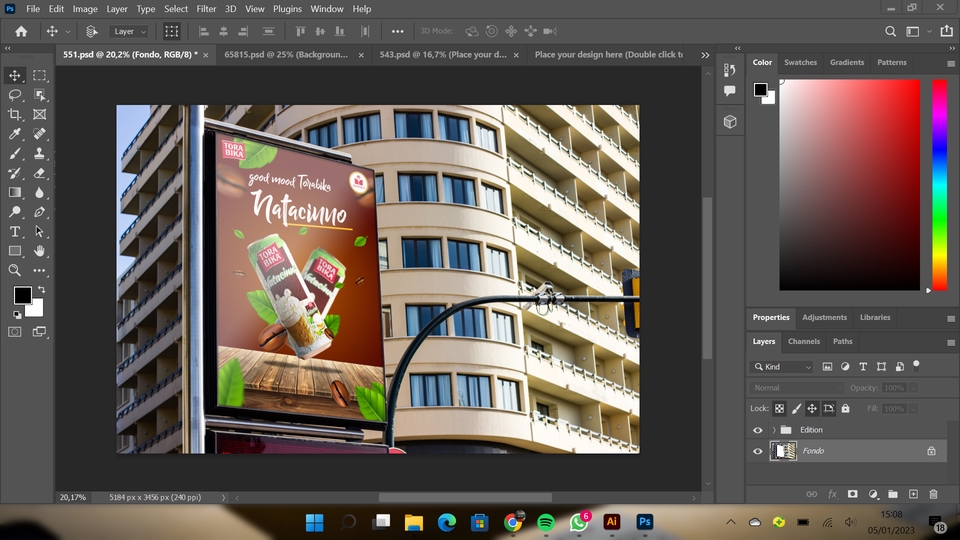Open Illustrator from the taskbar
960x540 pixels.
[611, 522]
